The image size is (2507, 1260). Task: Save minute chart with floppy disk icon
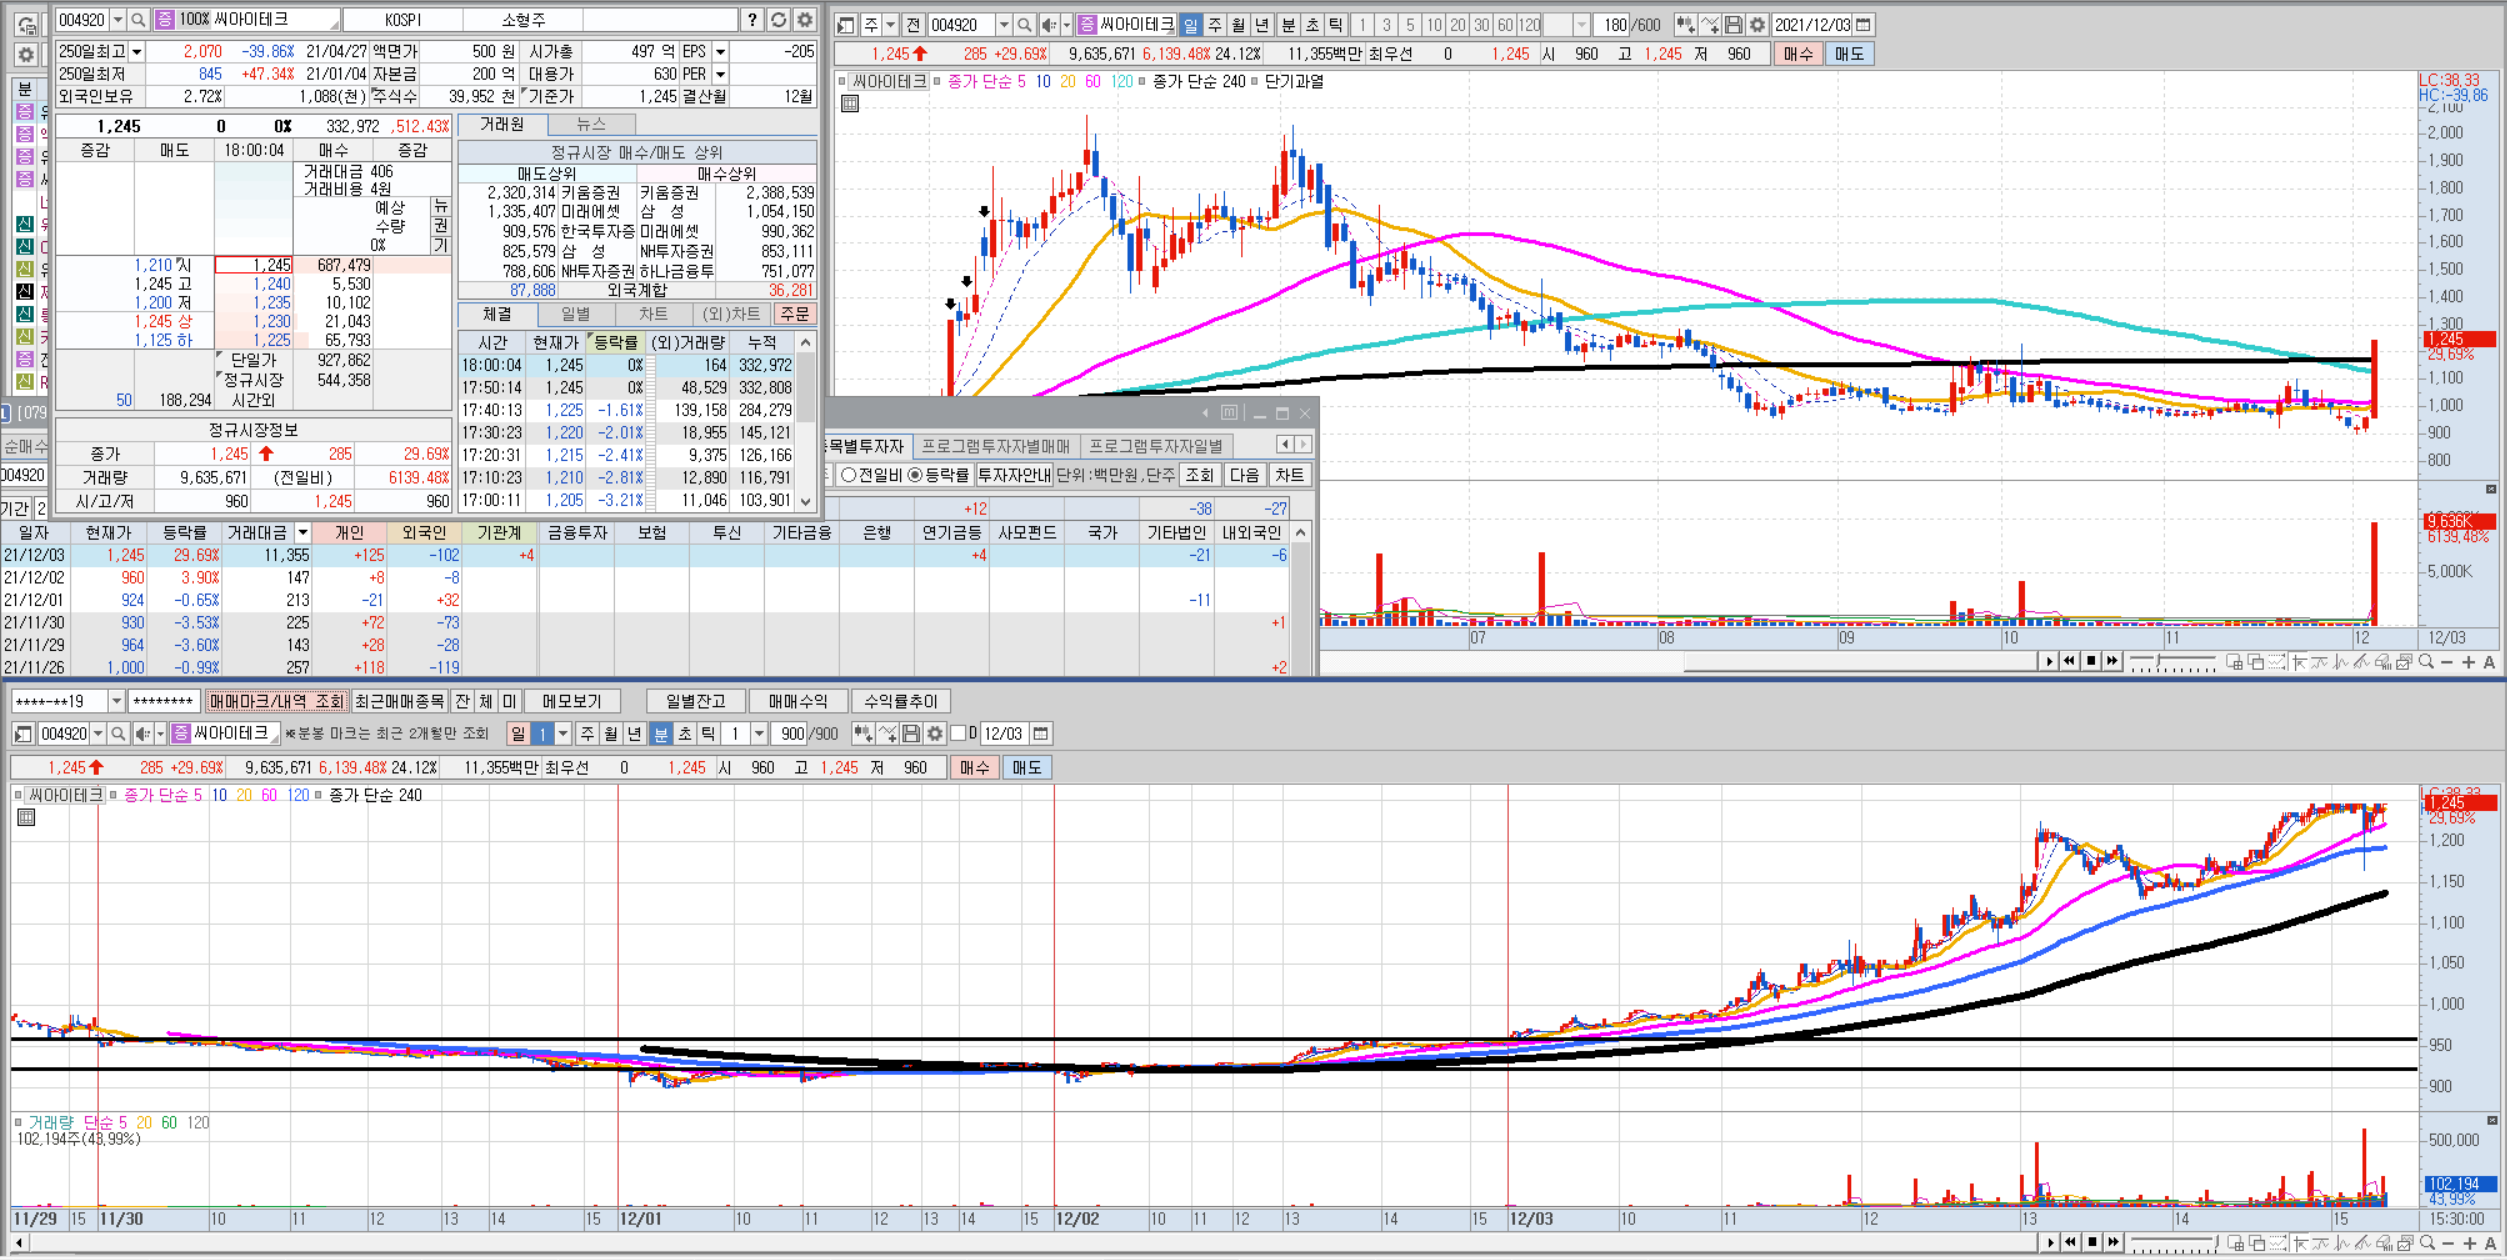coord(911,734)
